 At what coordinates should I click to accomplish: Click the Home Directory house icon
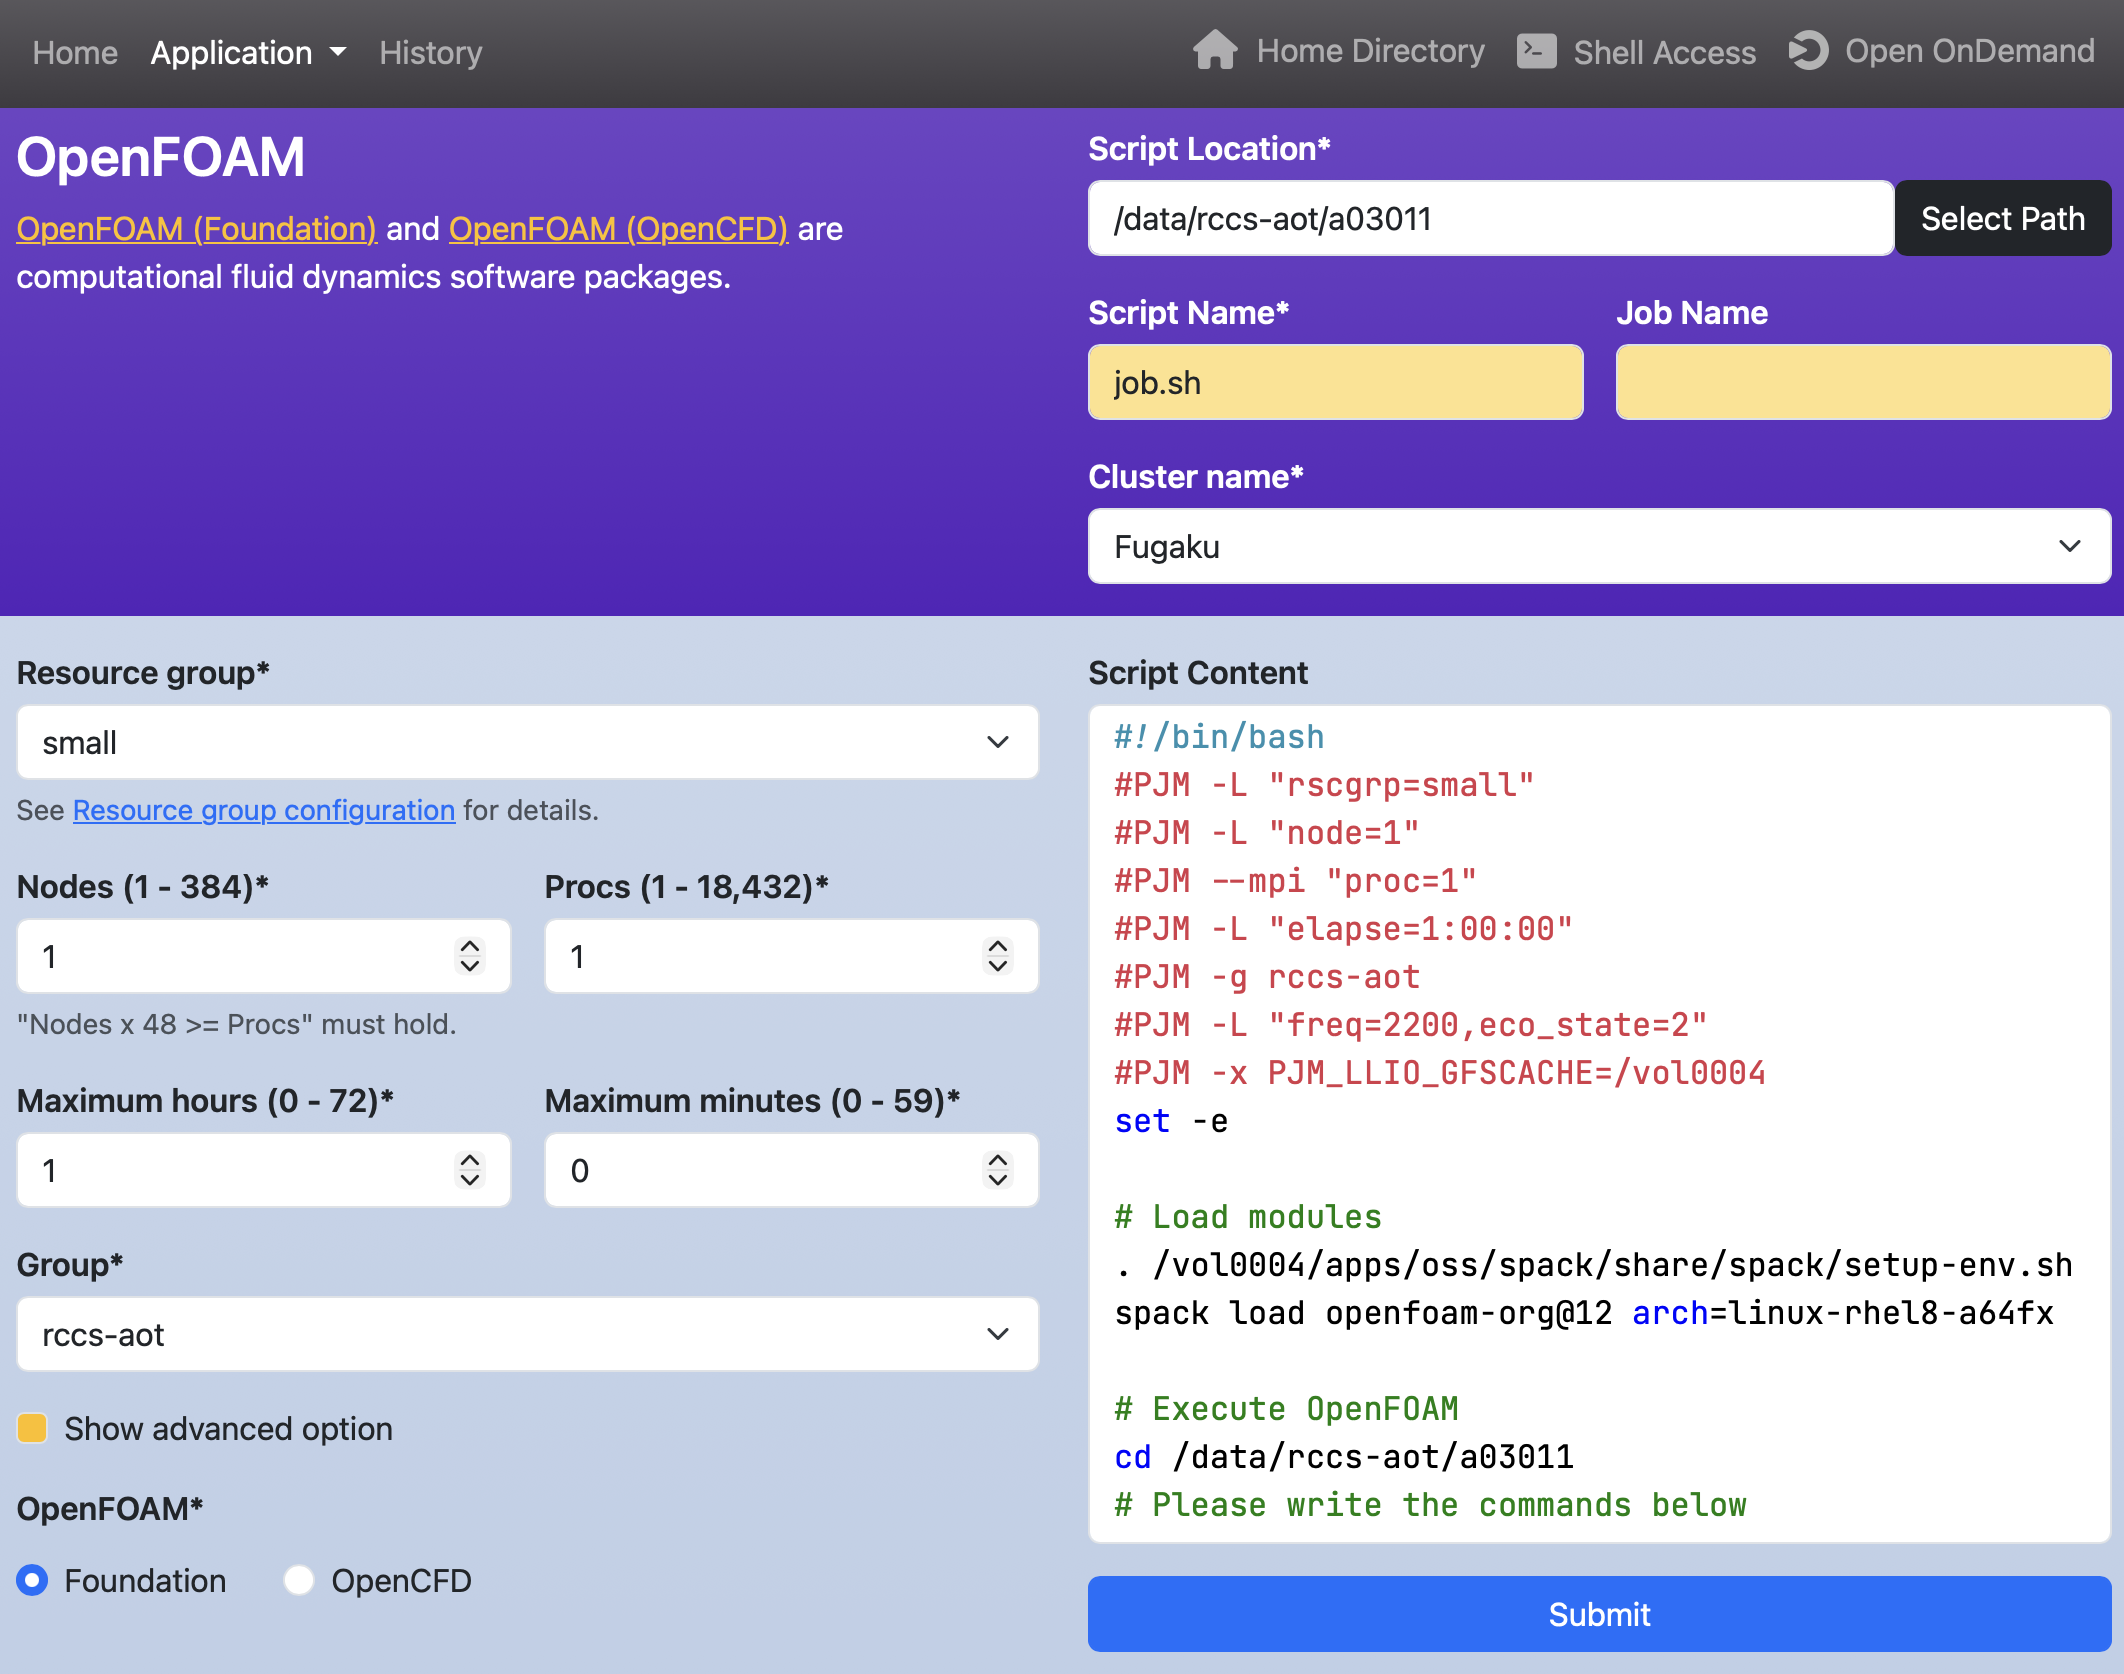[x=1215, y=50]
